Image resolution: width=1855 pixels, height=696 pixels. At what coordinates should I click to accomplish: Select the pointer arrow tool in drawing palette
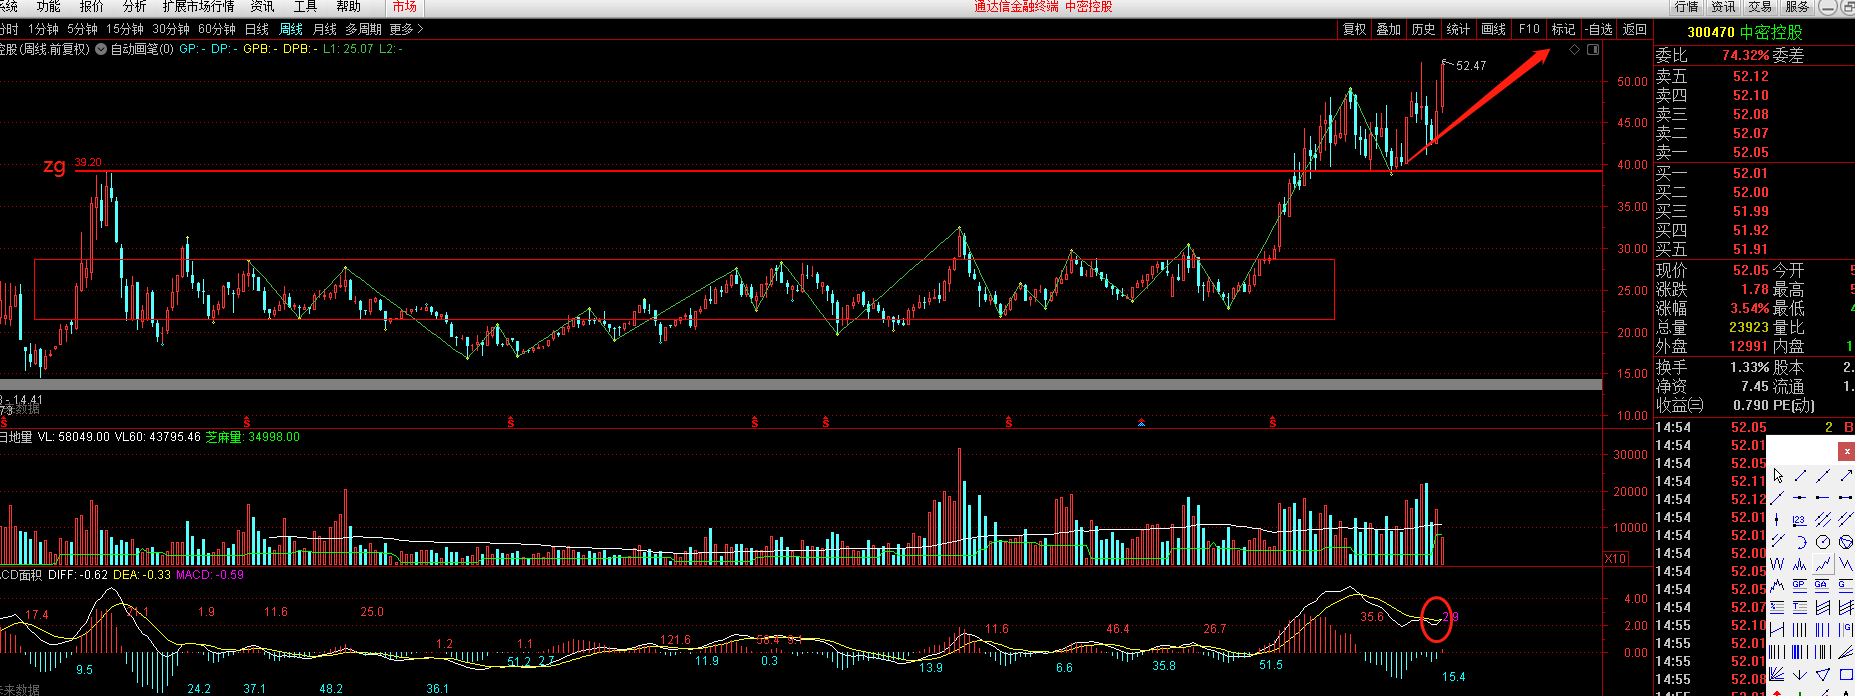(x=1777, y=476)
